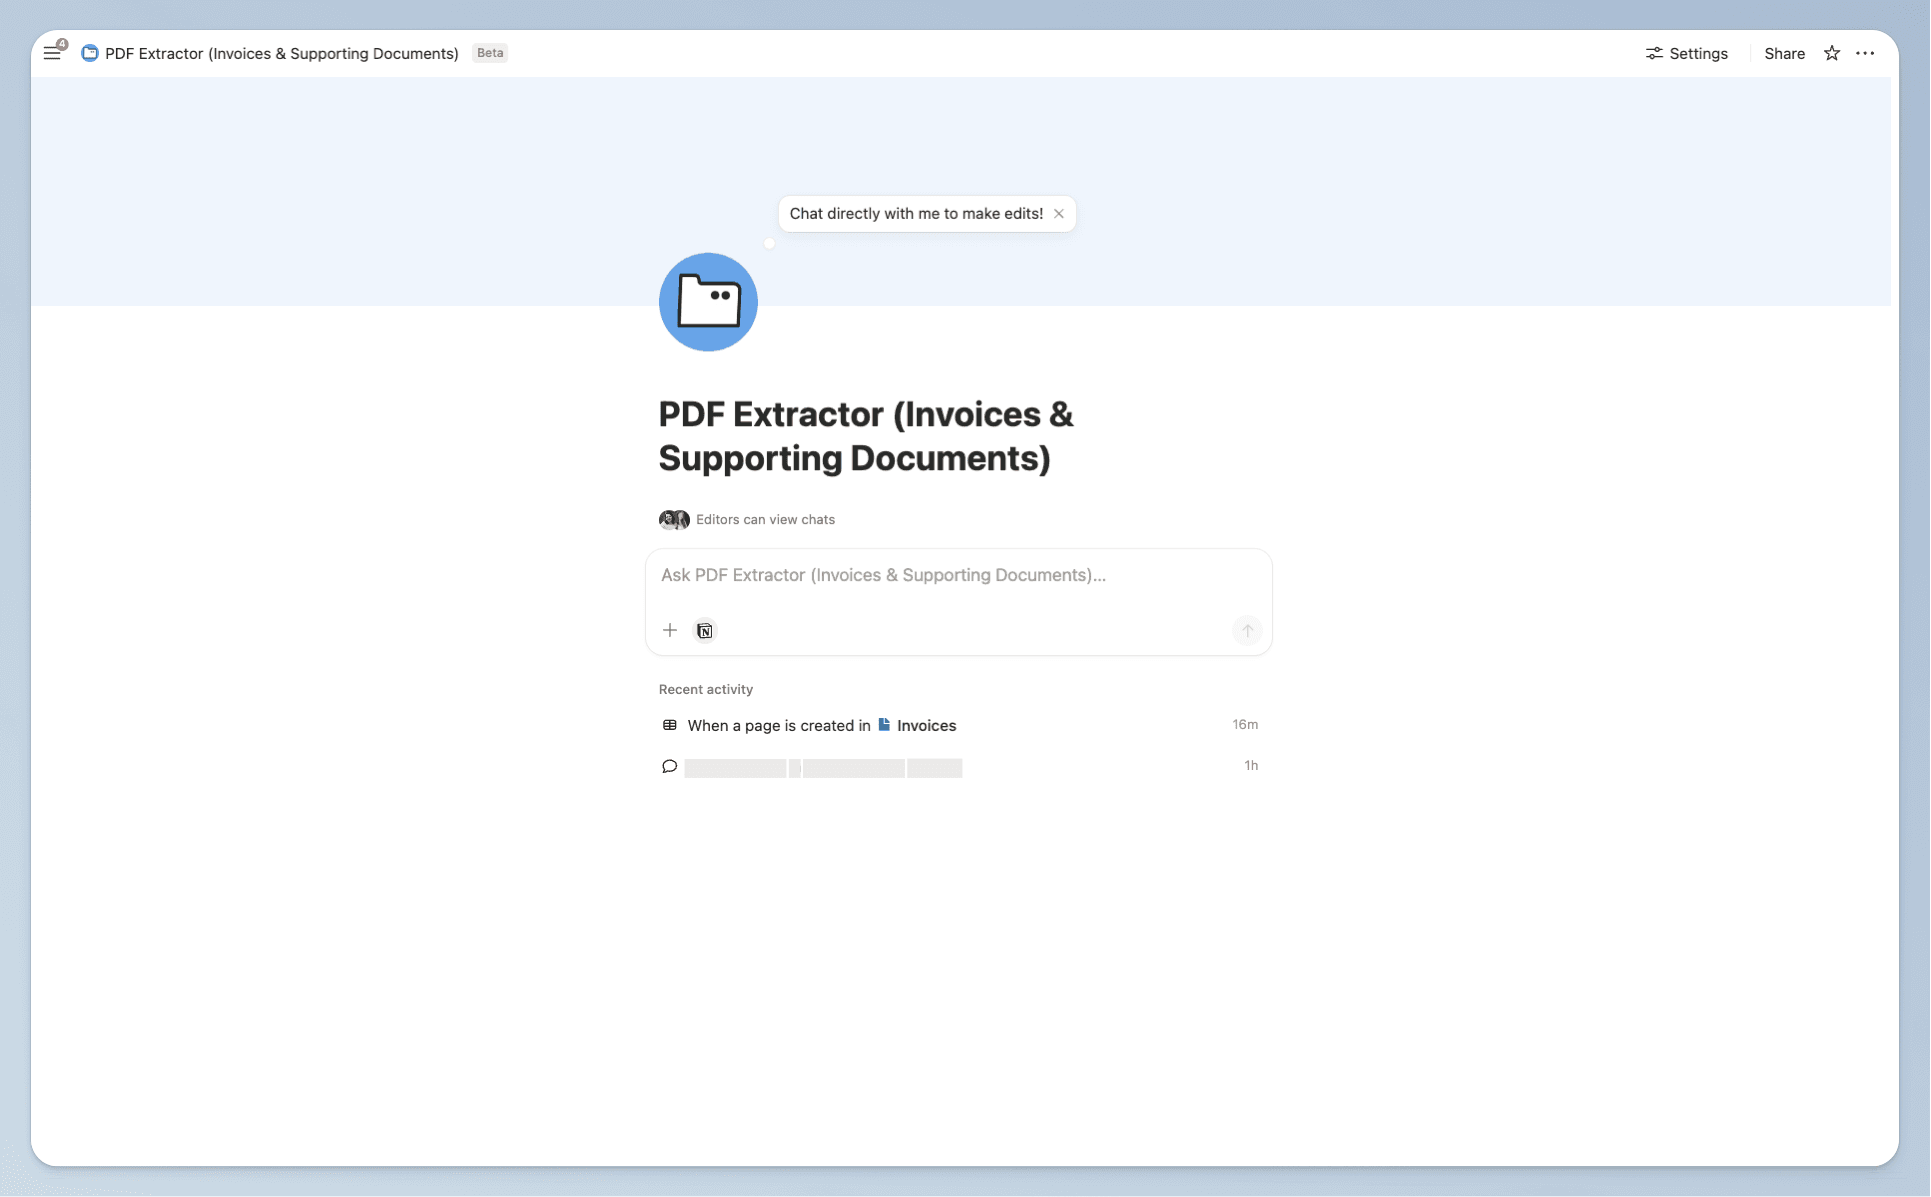
Task: Open Settings via the sliders icon
Action: (1686, 53)
